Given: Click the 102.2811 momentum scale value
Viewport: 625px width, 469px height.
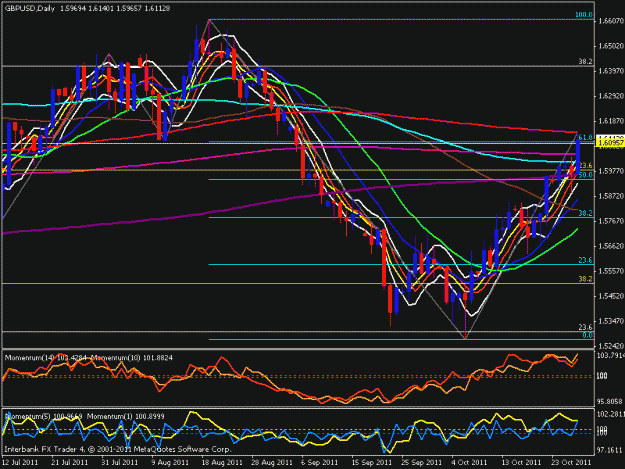Looking at the screenshot, I should click(611, 414).
